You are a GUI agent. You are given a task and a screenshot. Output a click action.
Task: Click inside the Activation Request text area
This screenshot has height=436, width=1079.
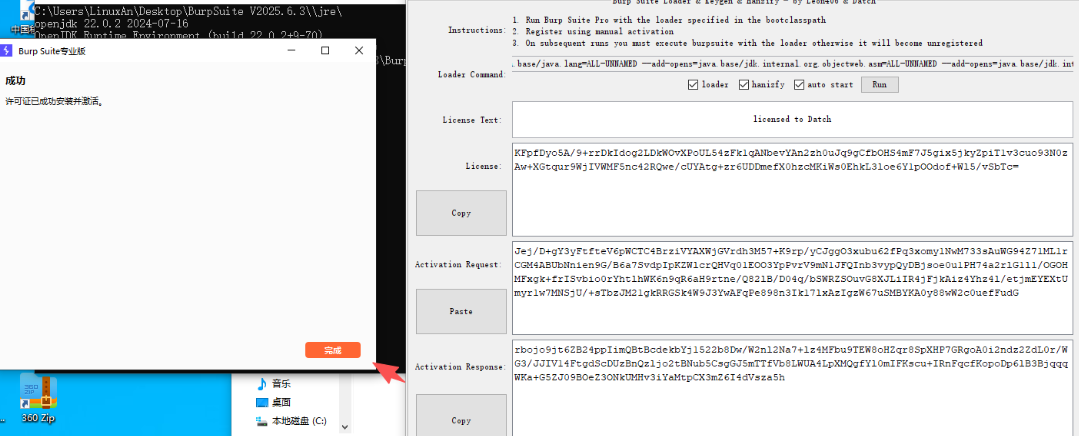click(x=793, y=285)
